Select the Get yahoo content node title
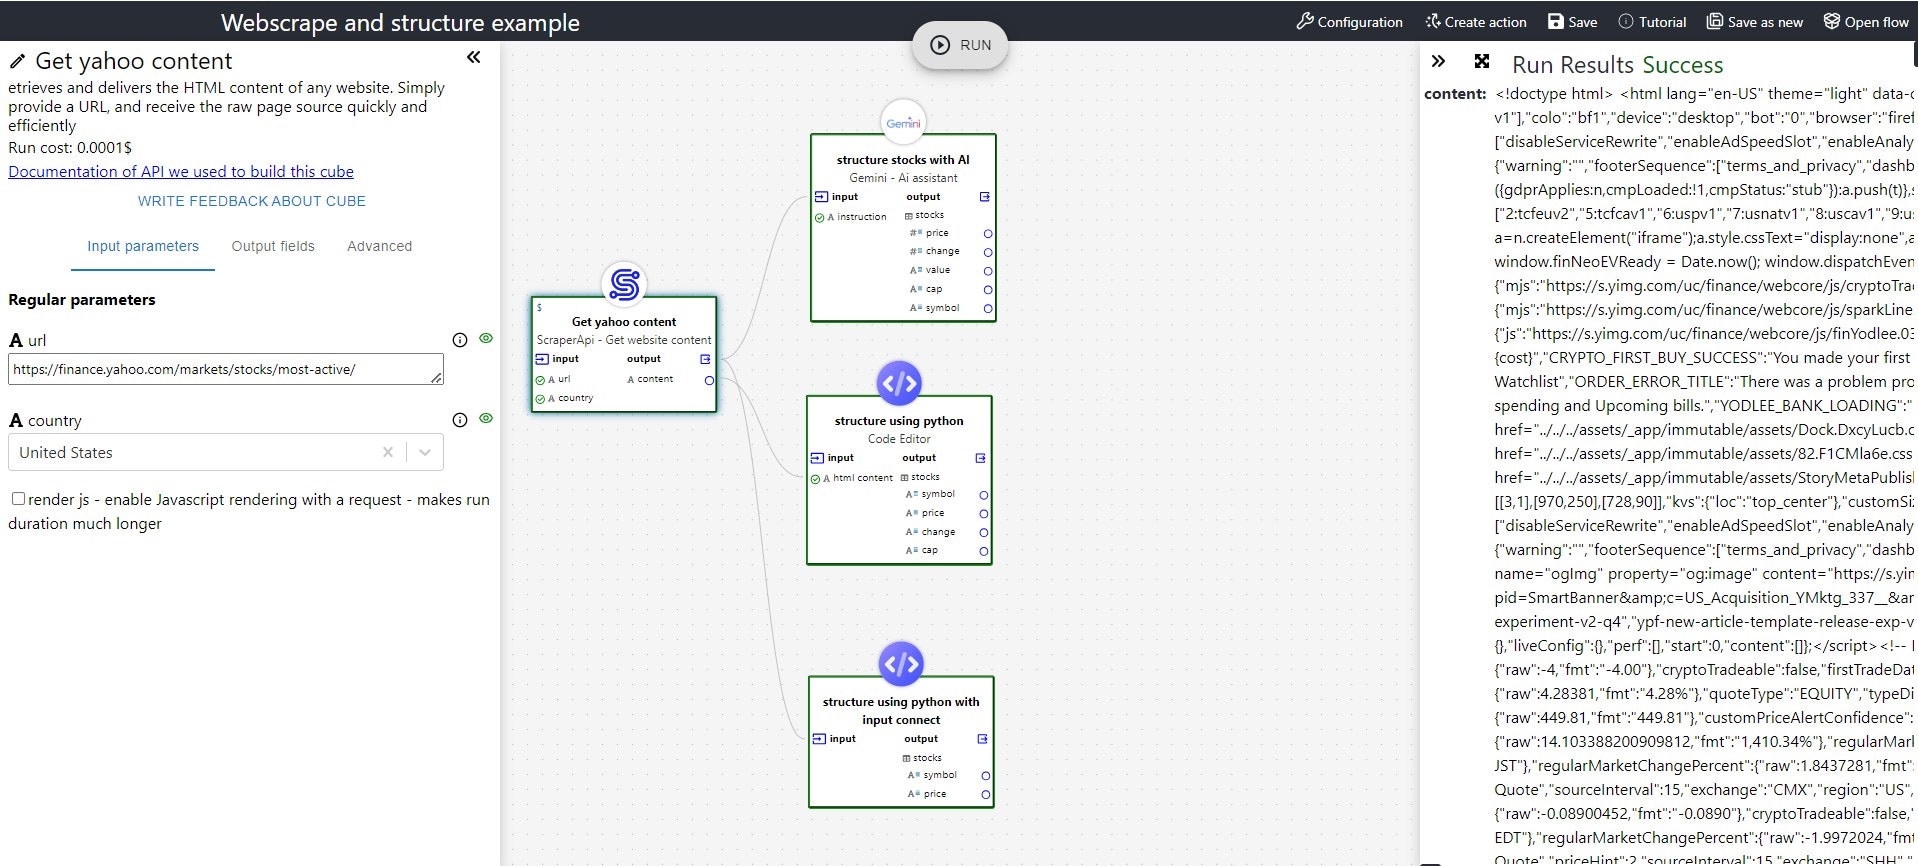The width and height of the screenshot is (1918, 866). pos(624,322)
